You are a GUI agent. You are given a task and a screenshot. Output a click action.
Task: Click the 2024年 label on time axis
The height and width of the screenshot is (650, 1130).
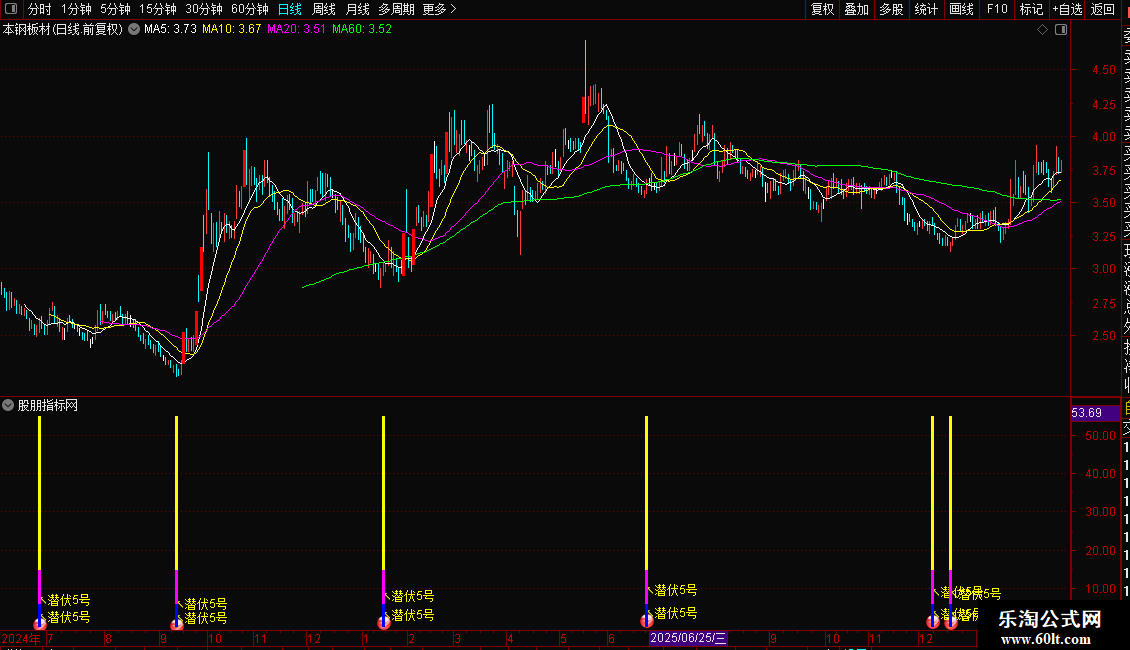tap(22, 638)
